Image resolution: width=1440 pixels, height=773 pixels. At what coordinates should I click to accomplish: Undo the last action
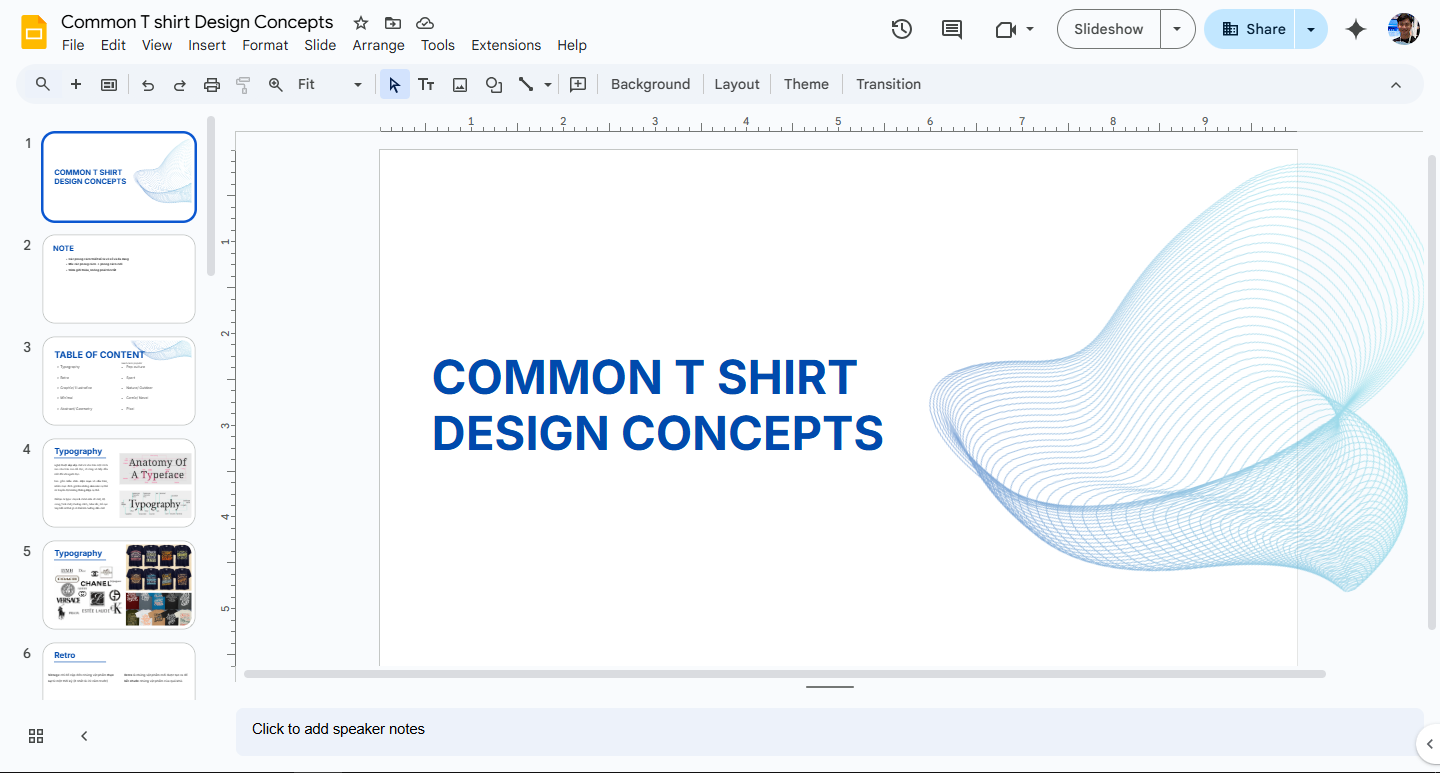coord(148,85)
